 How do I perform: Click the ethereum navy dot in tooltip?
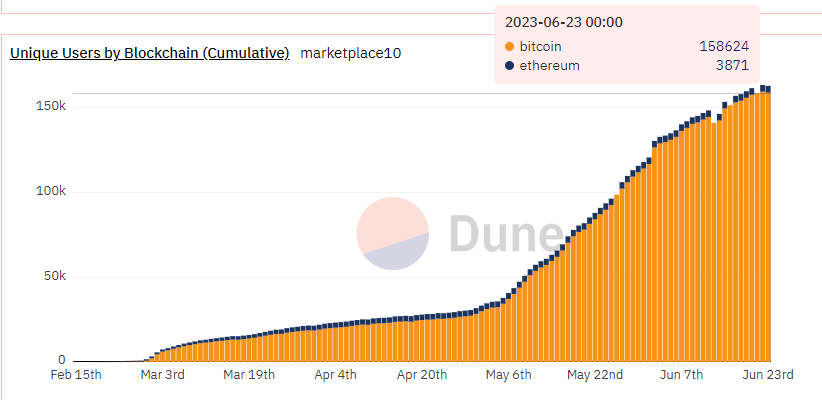pyautogui.click(x=509, y=66)
